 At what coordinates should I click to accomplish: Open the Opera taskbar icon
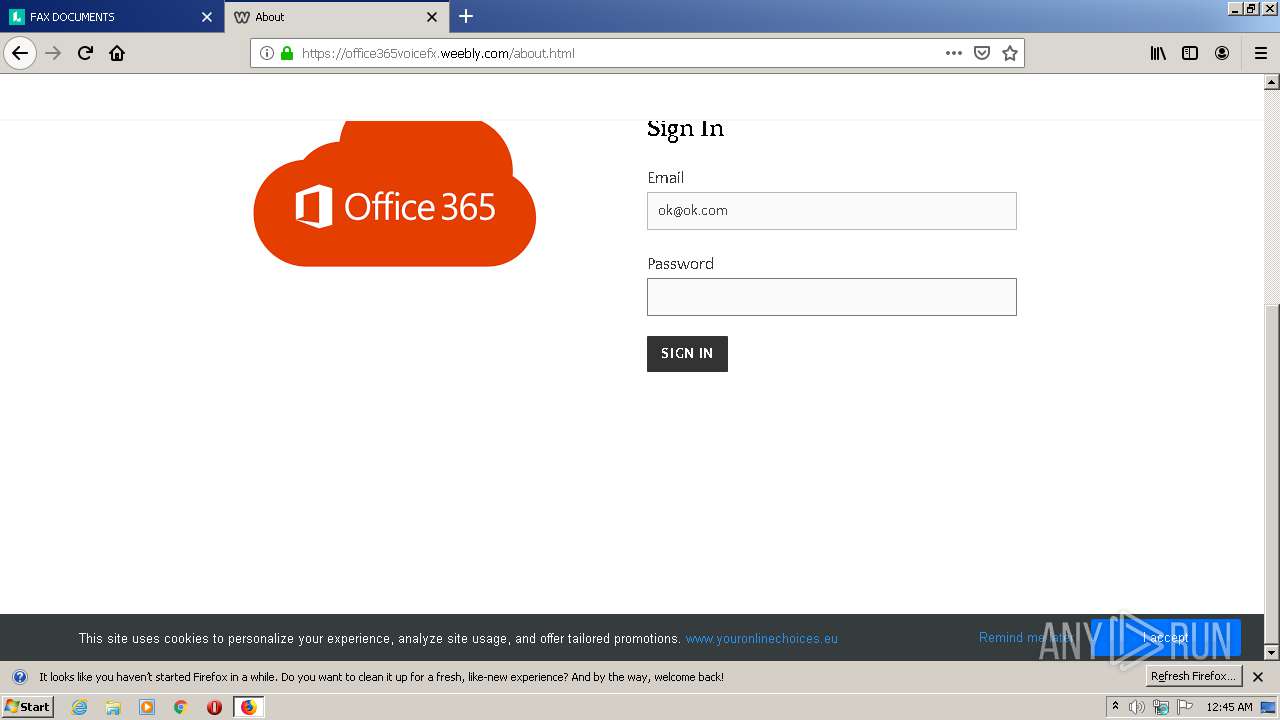tap(214, 707)
